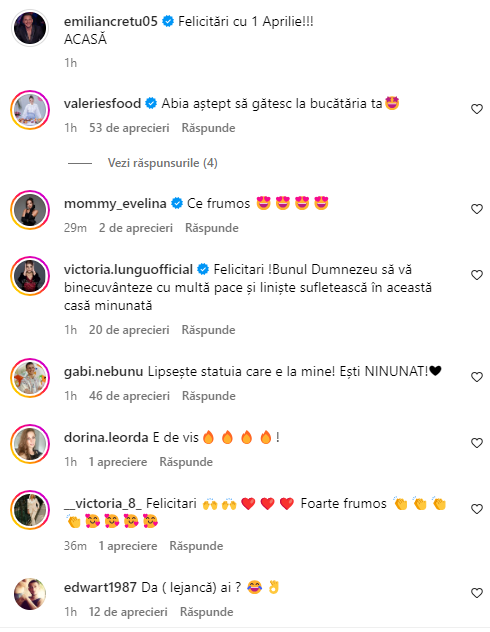This screenshot has width=490, height=632.
Task: Tap the heart beside dorina.leorda's comment
Action: 477,443
